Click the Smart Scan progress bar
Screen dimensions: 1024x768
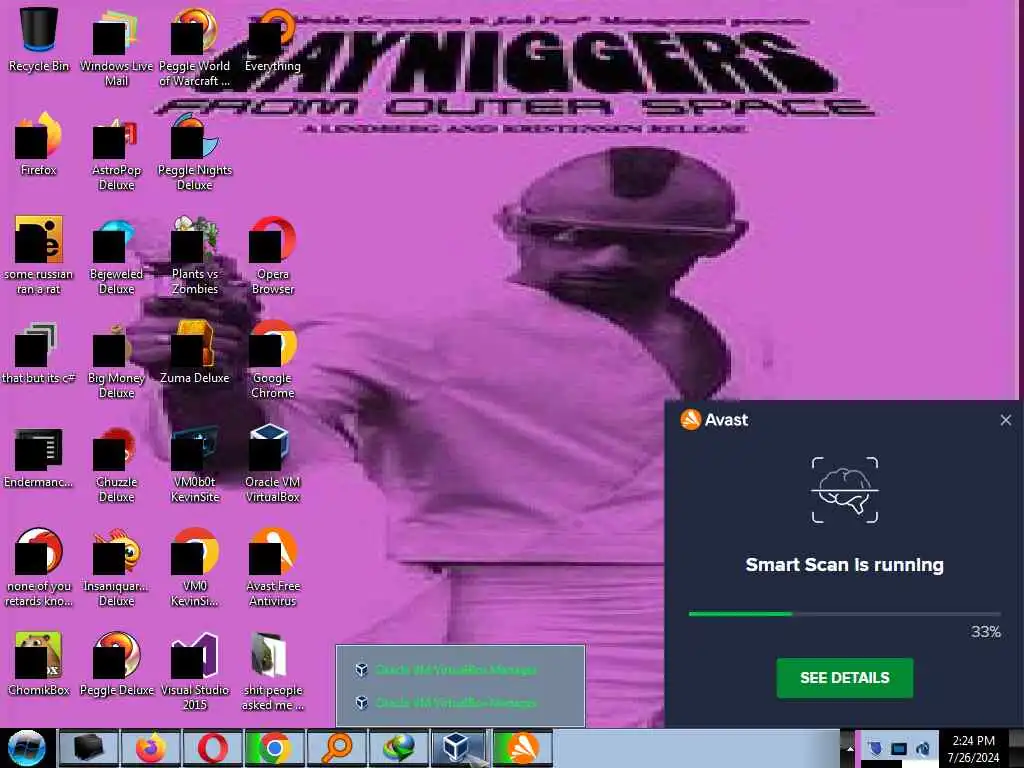click(844, 614)
